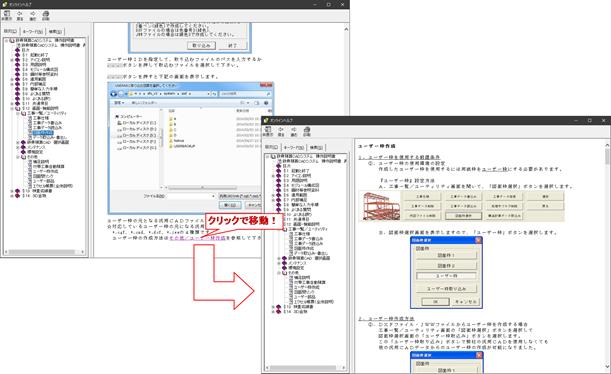This screenshot has width=611, height=374.
Task: Expand the §13 node in the back window tree
Action: [x=12, y=191]
